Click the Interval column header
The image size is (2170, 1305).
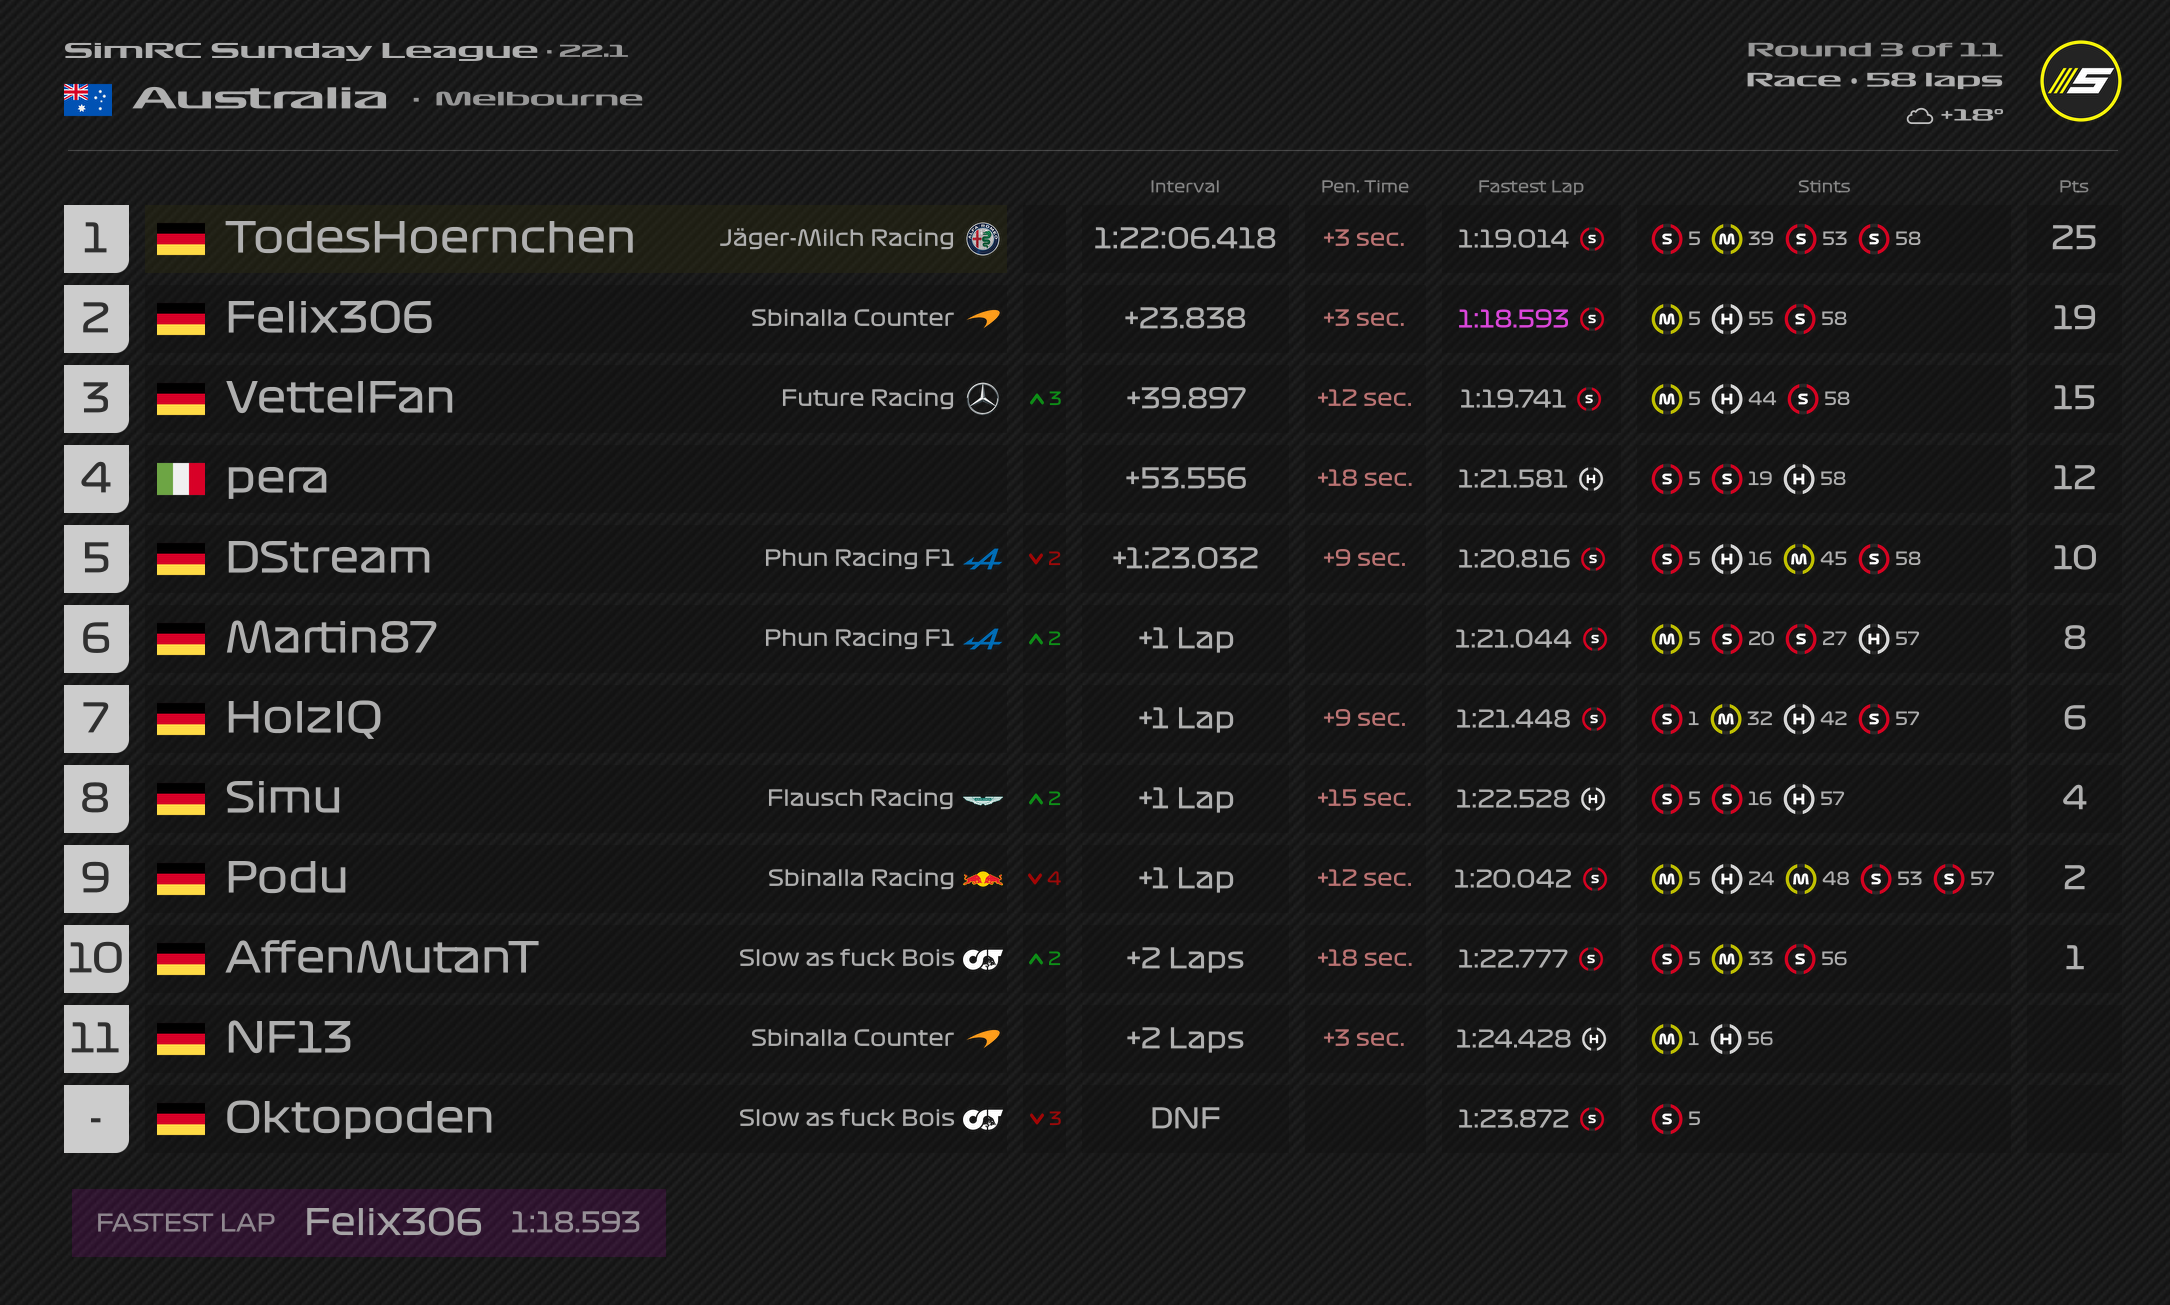1184,186
